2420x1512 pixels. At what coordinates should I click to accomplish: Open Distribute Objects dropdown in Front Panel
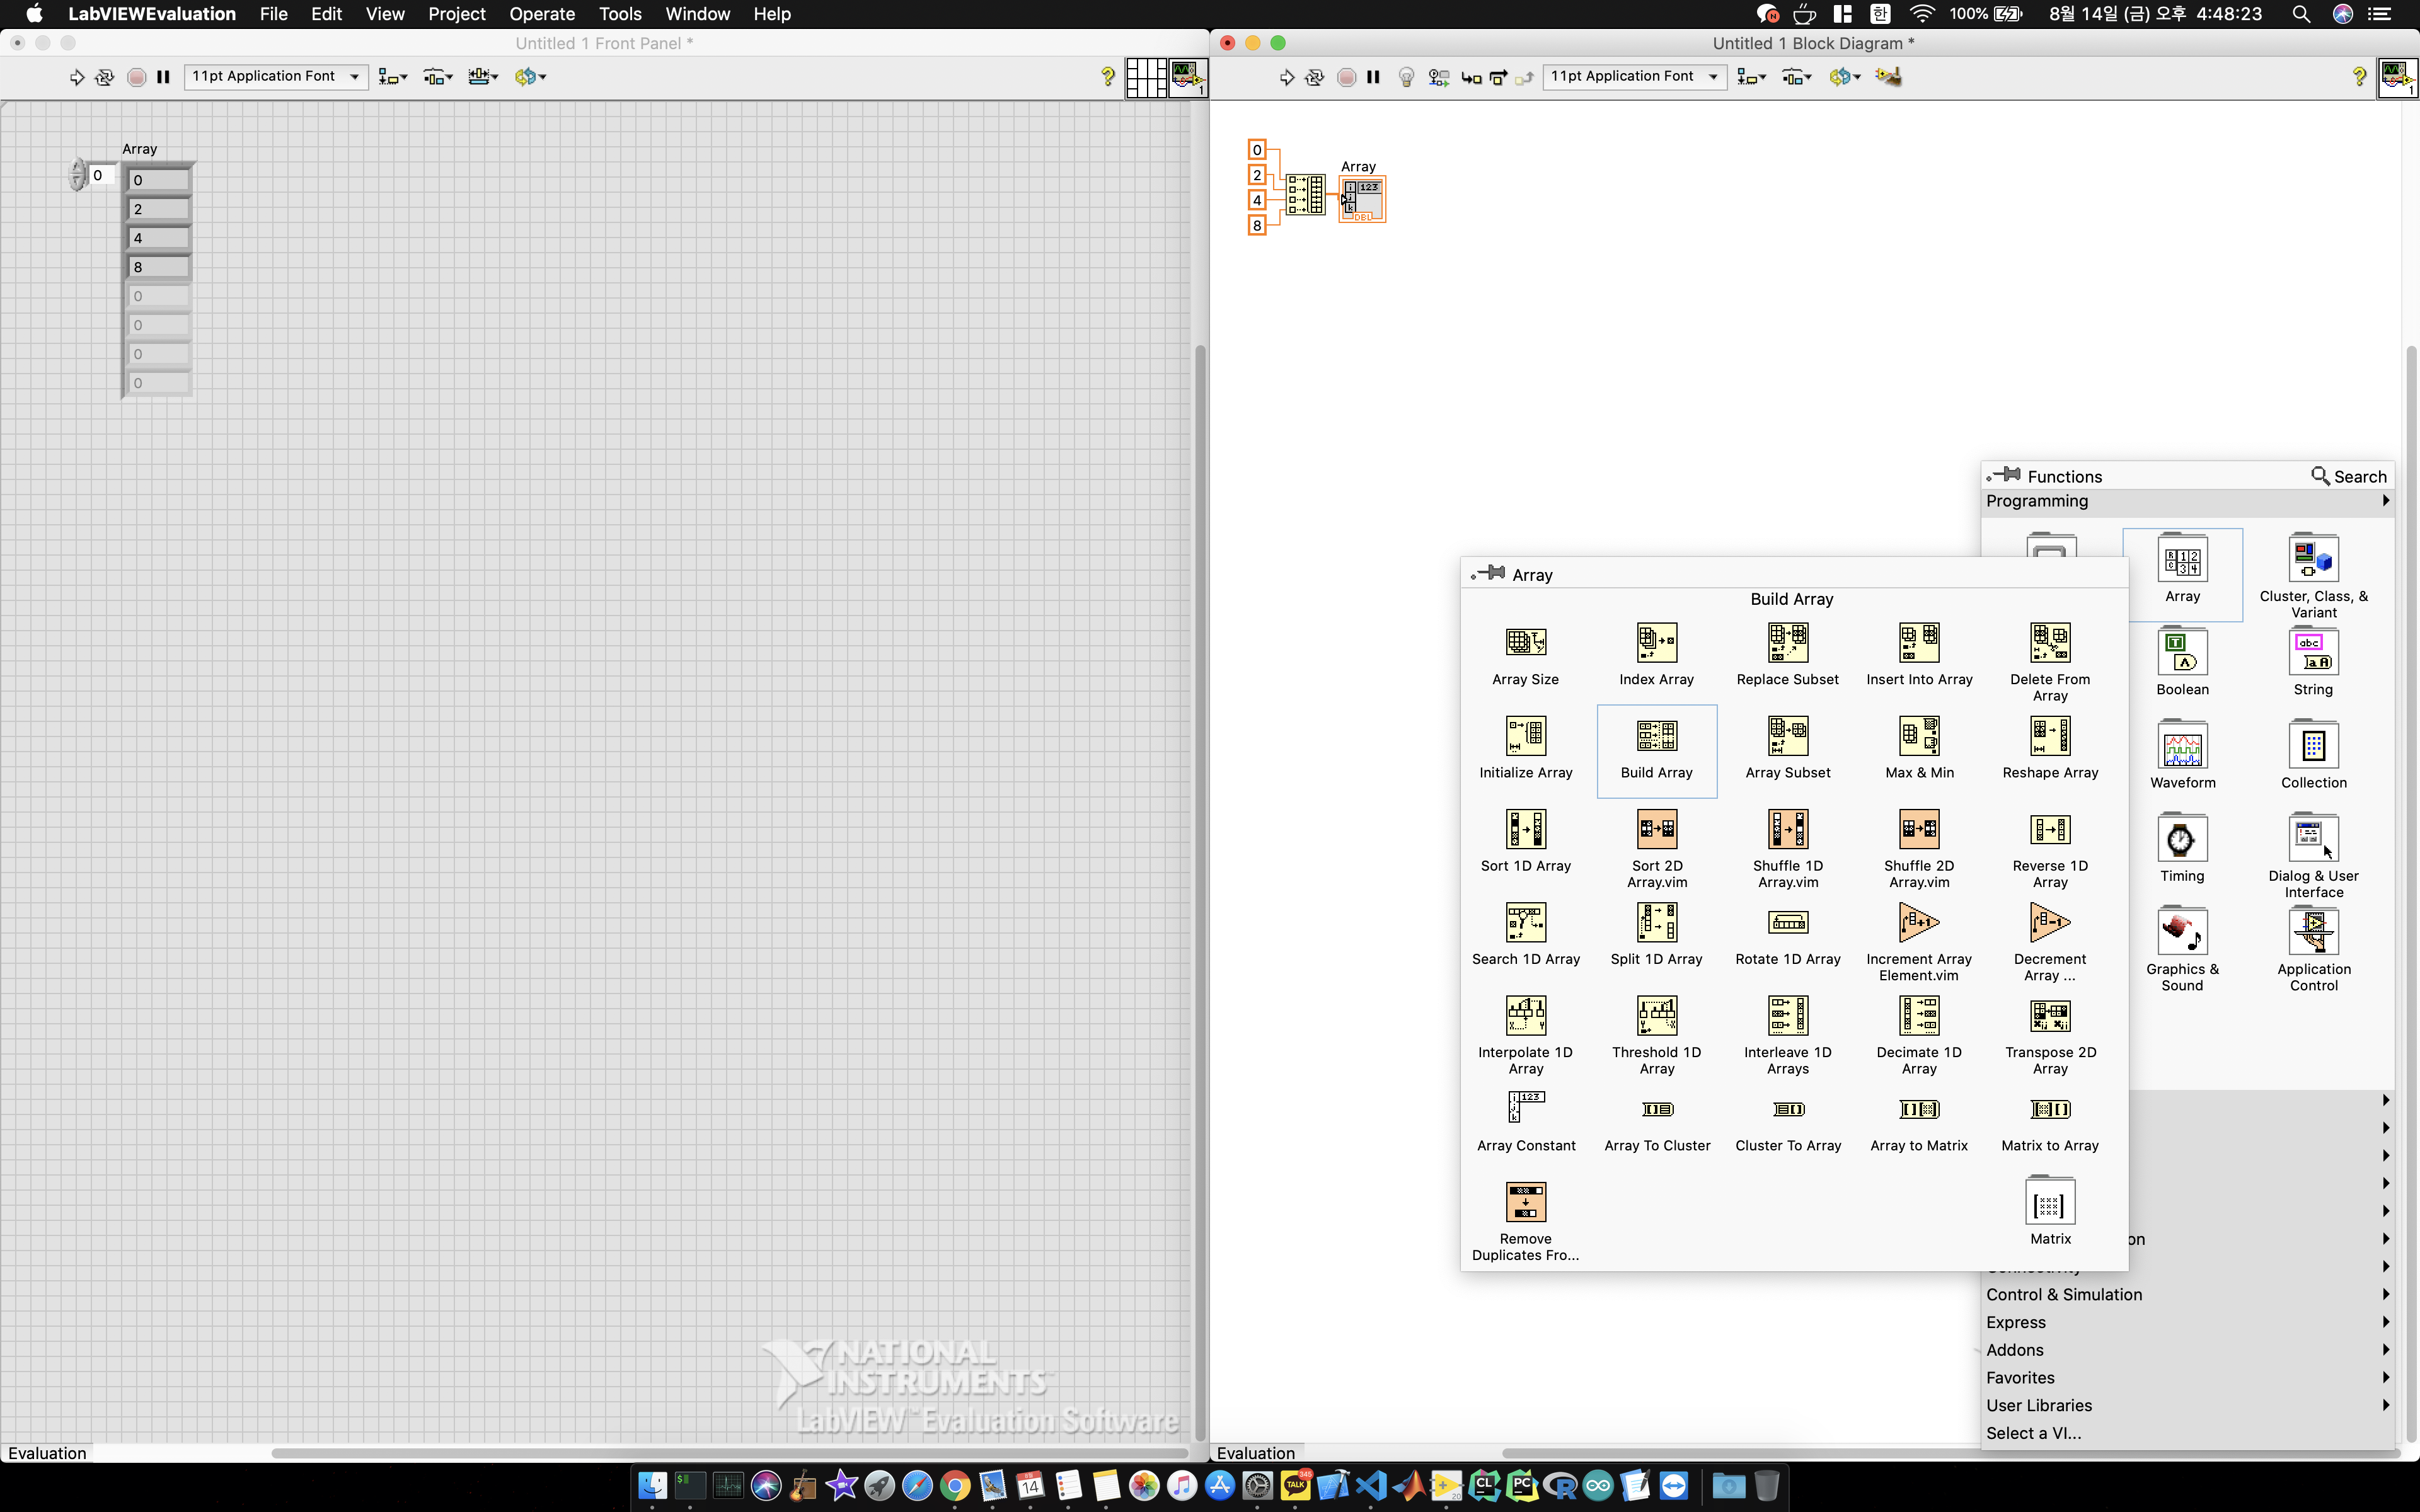[438, 77]
